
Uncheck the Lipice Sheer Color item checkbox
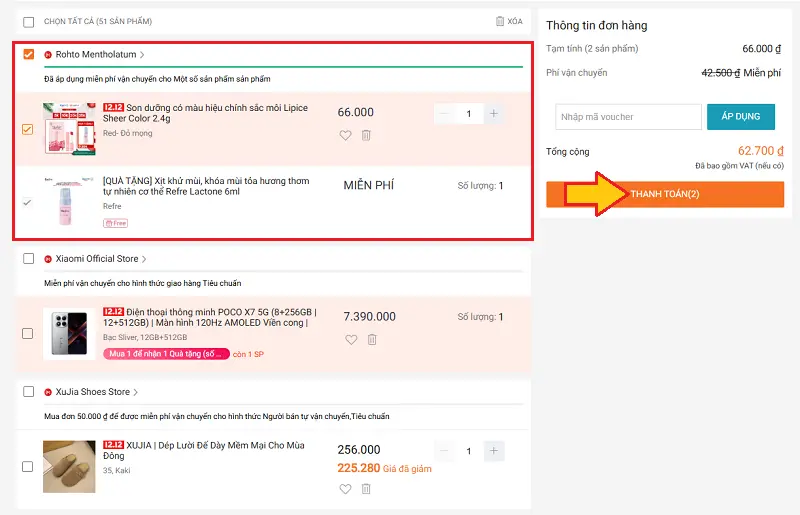tap(28, 129)
